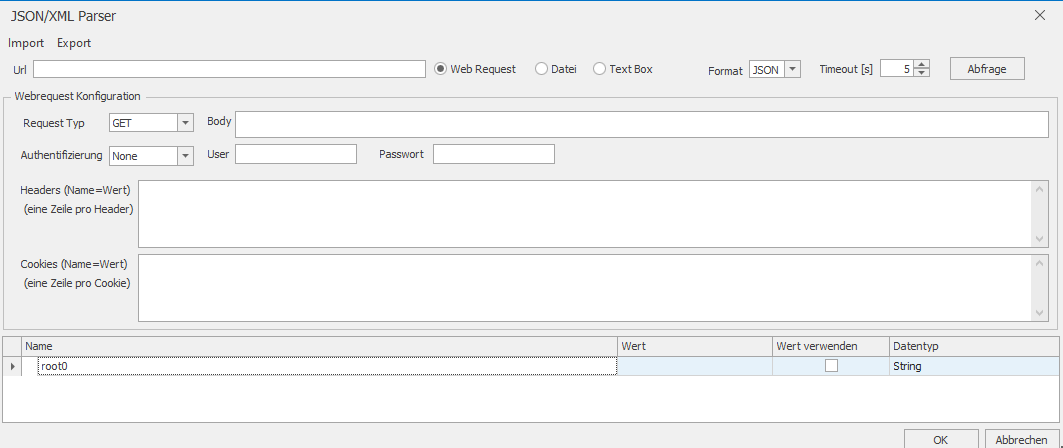The height and width of the screenshot is (448, 1063).
Task: Select the Datei radio button
Action: [541, 69]
